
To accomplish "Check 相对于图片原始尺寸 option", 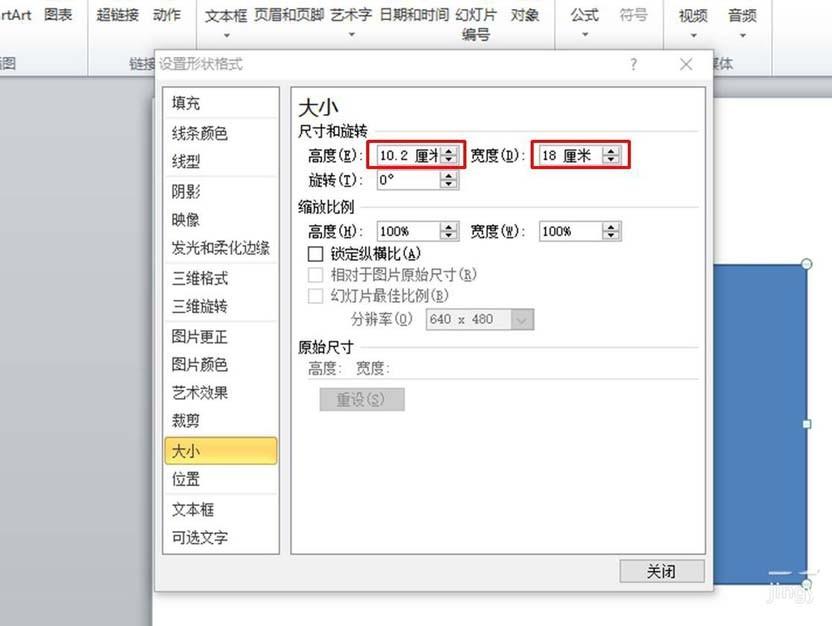I will (315, 275).
